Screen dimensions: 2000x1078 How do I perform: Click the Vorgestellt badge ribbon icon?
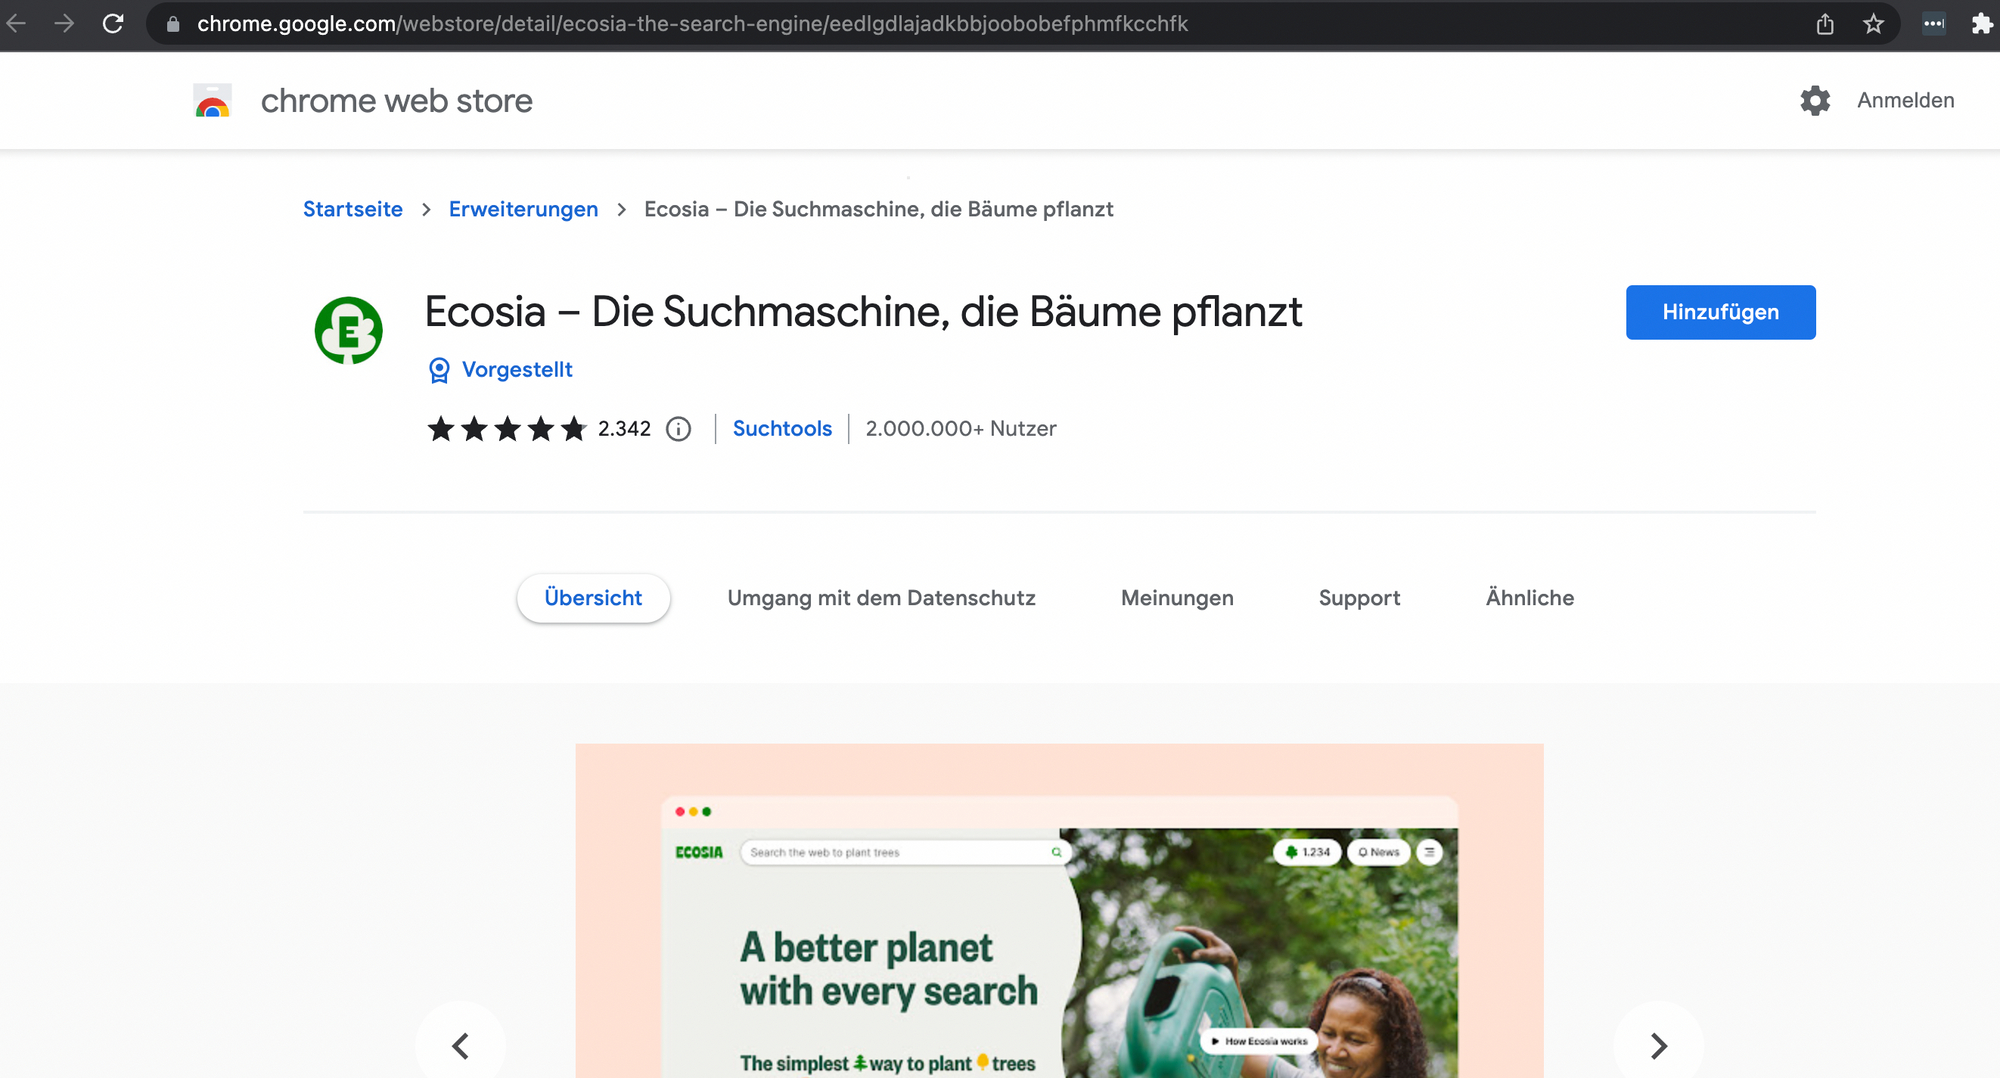tap(439, 370)
